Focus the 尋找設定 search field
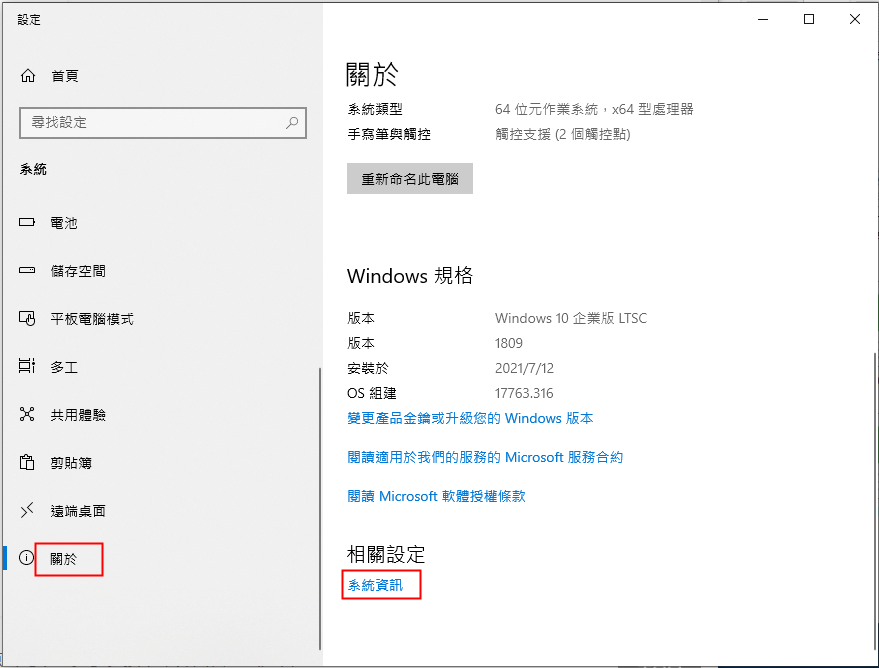879x668 pixels. pyautogui.click(x=163, y=123)
